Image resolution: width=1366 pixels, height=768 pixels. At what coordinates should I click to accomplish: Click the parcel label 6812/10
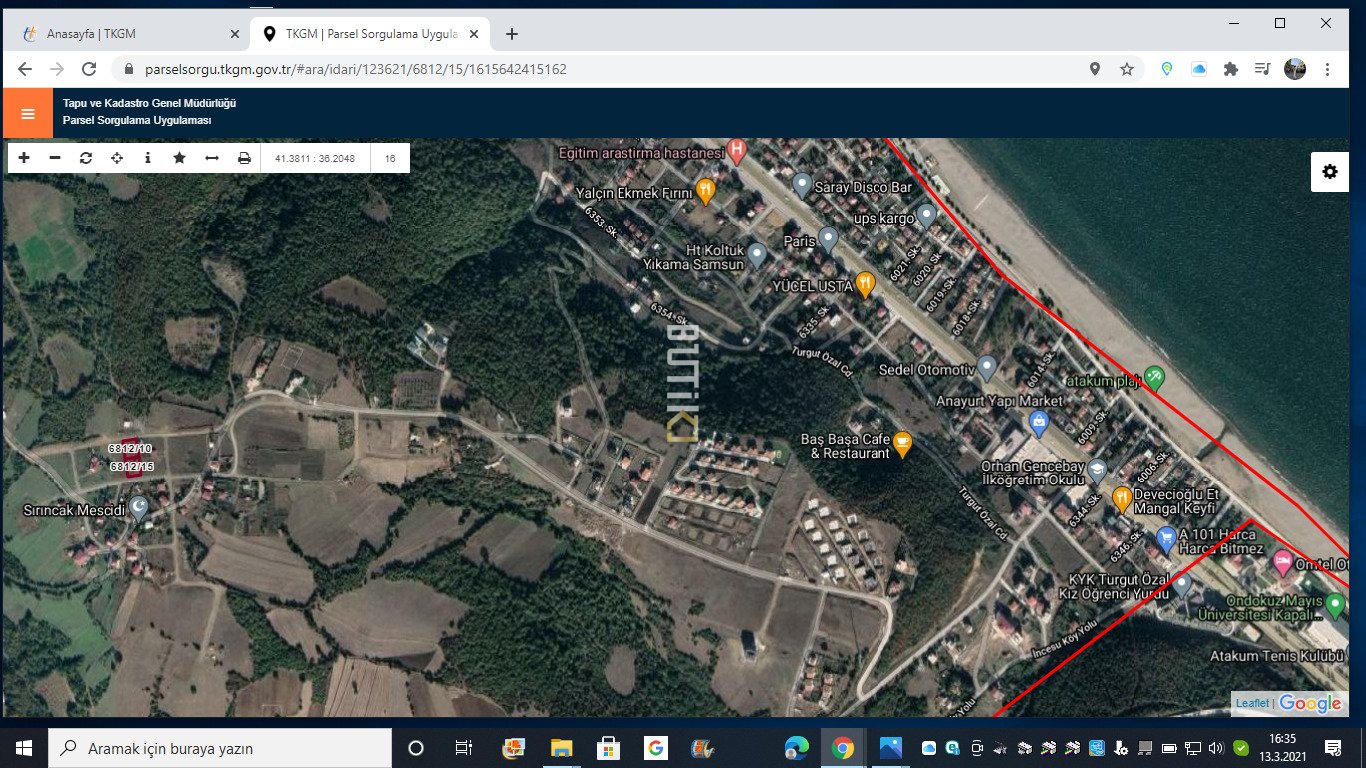[130, 449]
